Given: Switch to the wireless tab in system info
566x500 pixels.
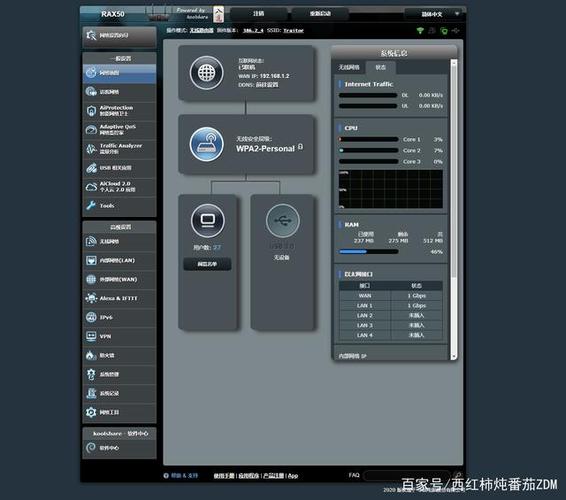Looking at the screenshot, I should point(349,68).
